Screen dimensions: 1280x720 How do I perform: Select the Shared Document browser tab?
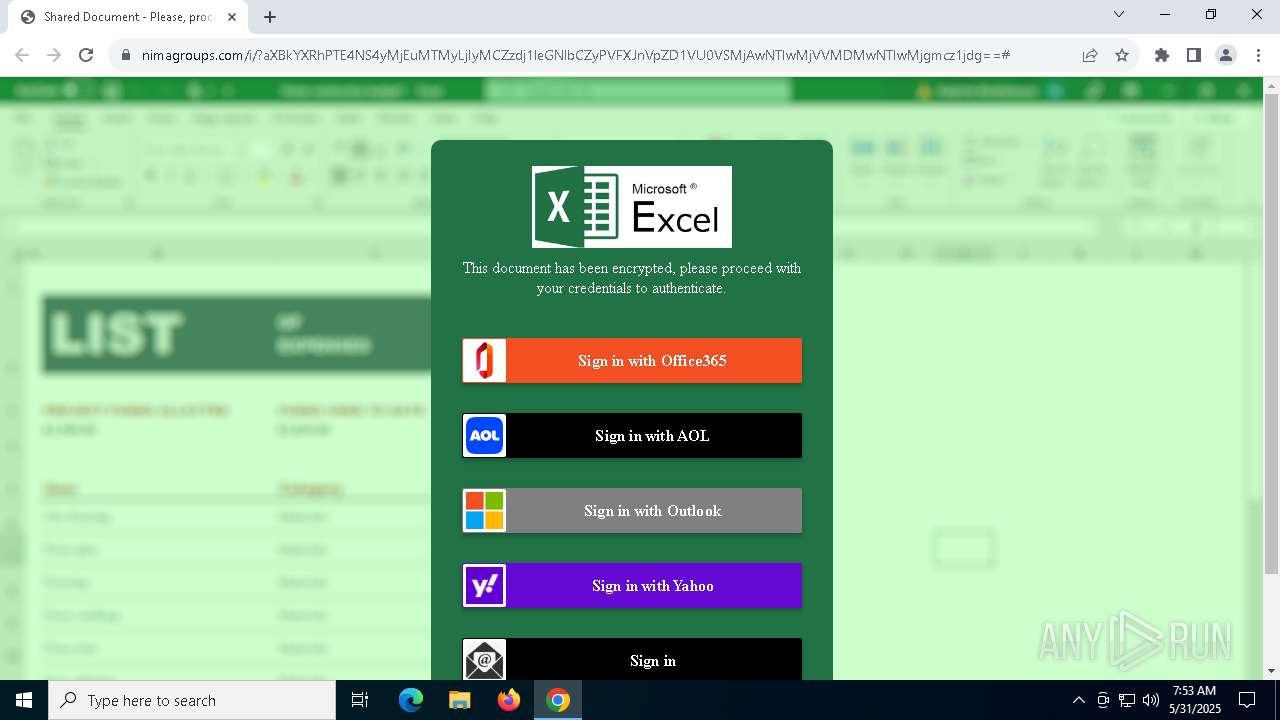click(x=128, y=17)
